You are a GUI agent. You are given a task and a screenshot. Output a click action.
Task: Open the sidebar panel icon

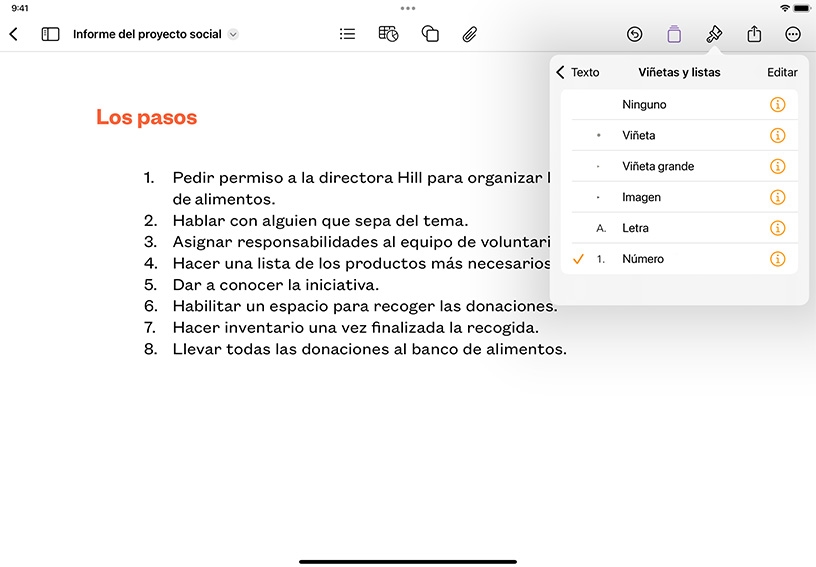(x=50, y=34)
